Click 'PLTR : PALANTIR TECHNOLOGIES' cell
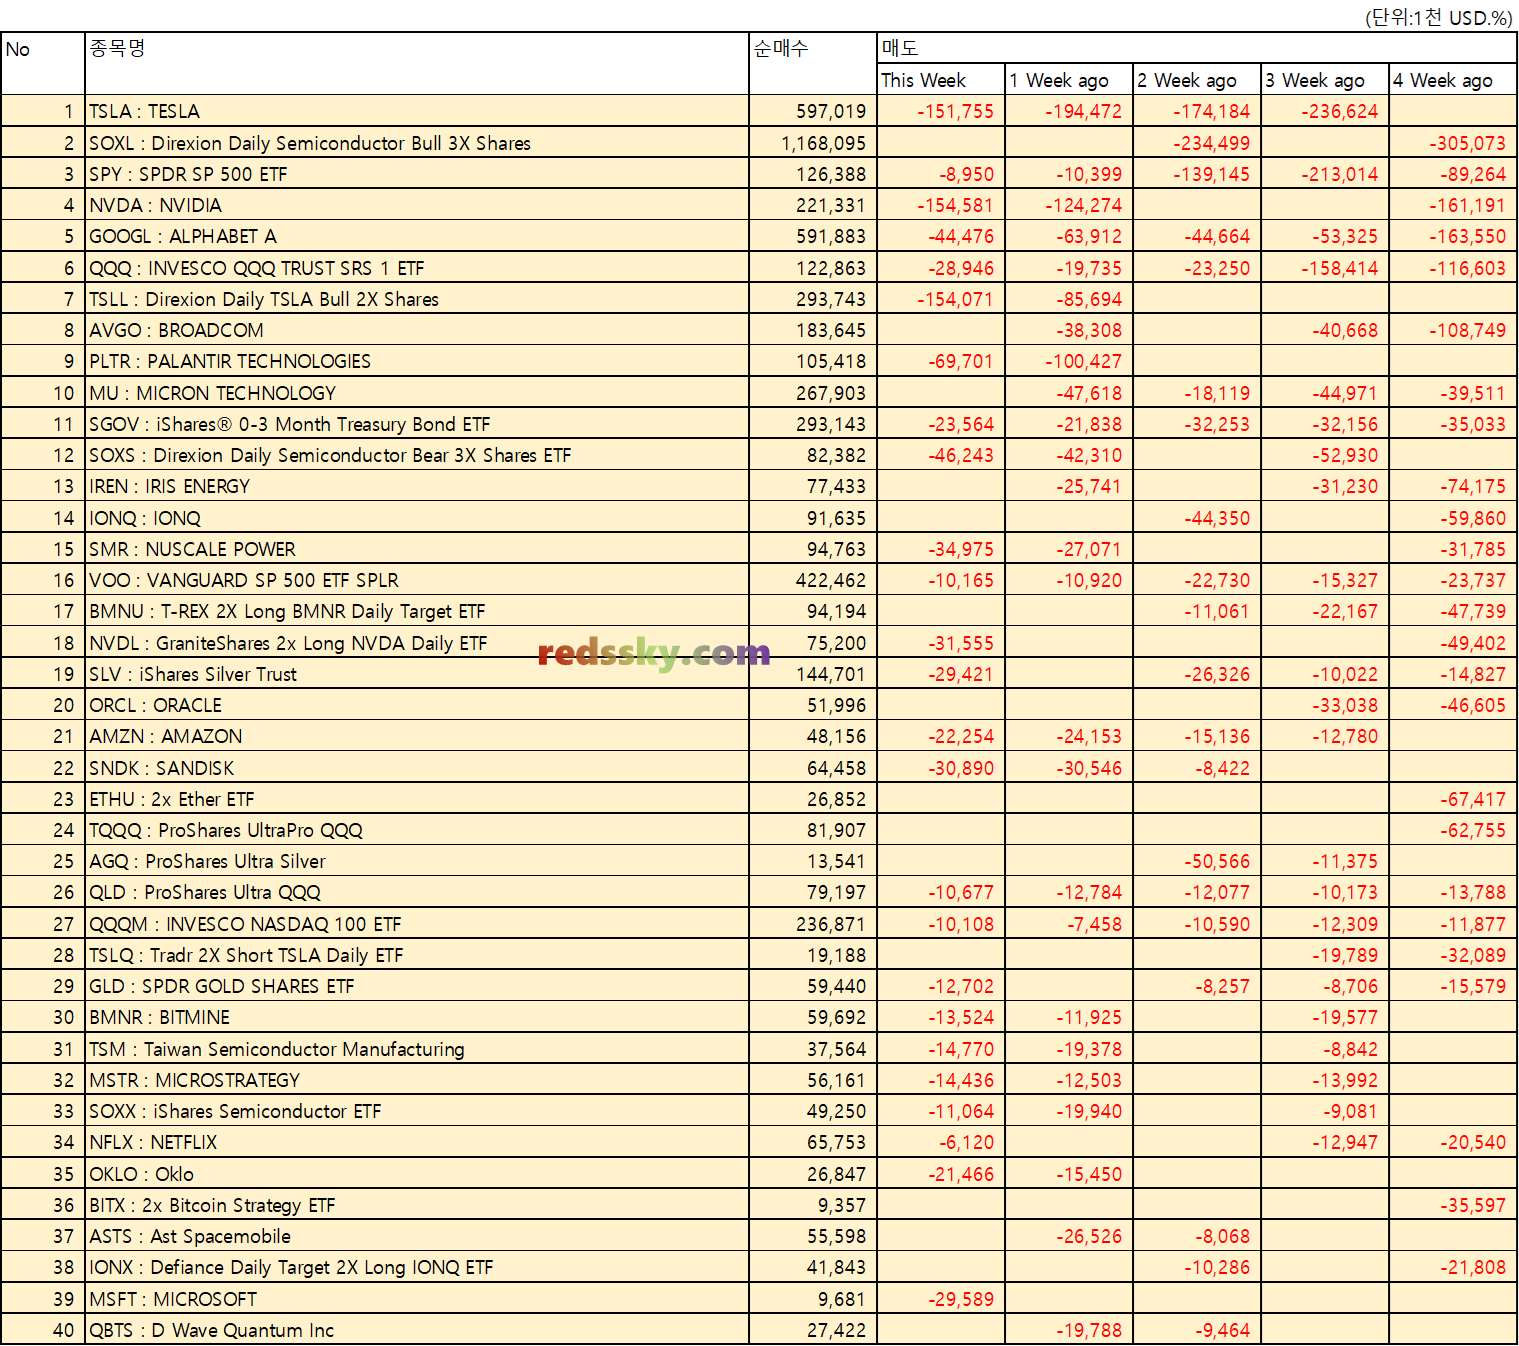Image resolution: width=1519 pixels, height=1346 pixels. coord(417,361)
